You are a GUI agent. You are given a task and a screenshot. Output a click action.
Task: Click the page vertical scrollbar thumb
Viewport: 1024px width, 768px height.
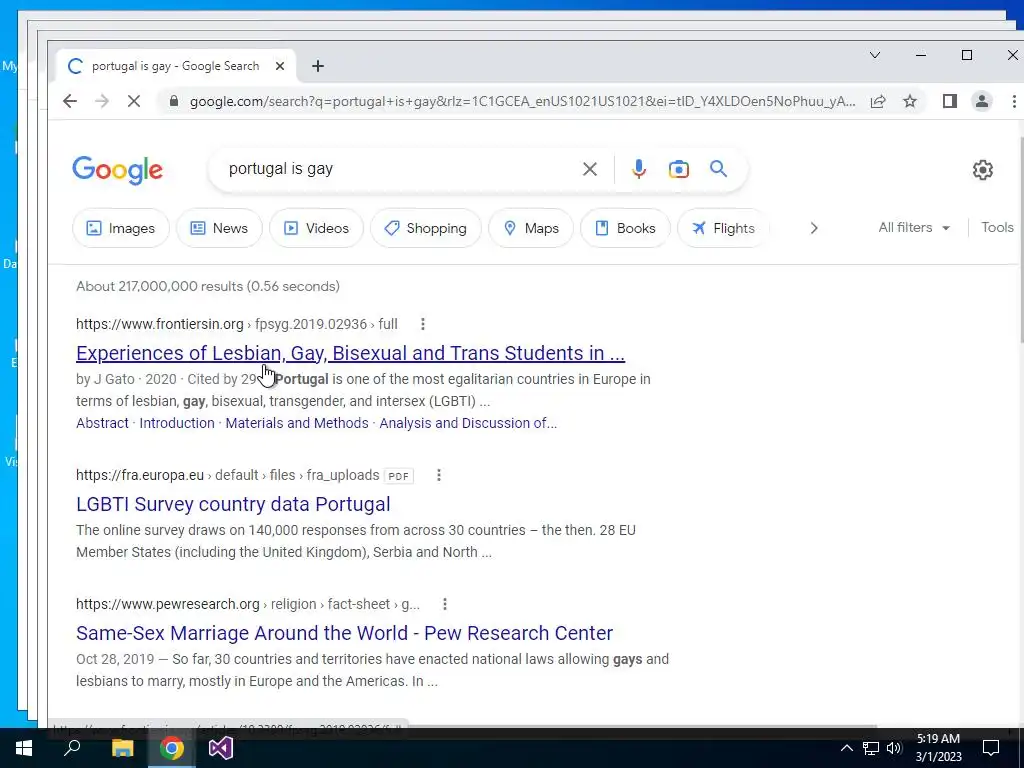coord(1019,238)
